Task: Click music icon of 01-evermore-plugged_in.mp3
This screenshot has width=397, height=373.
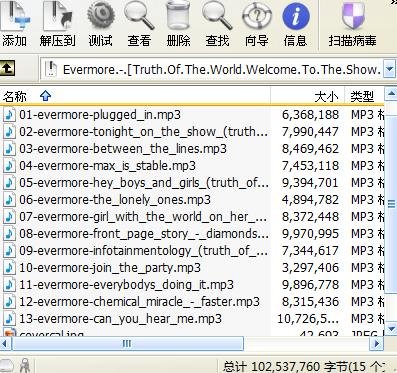Action: coord(9,115)
